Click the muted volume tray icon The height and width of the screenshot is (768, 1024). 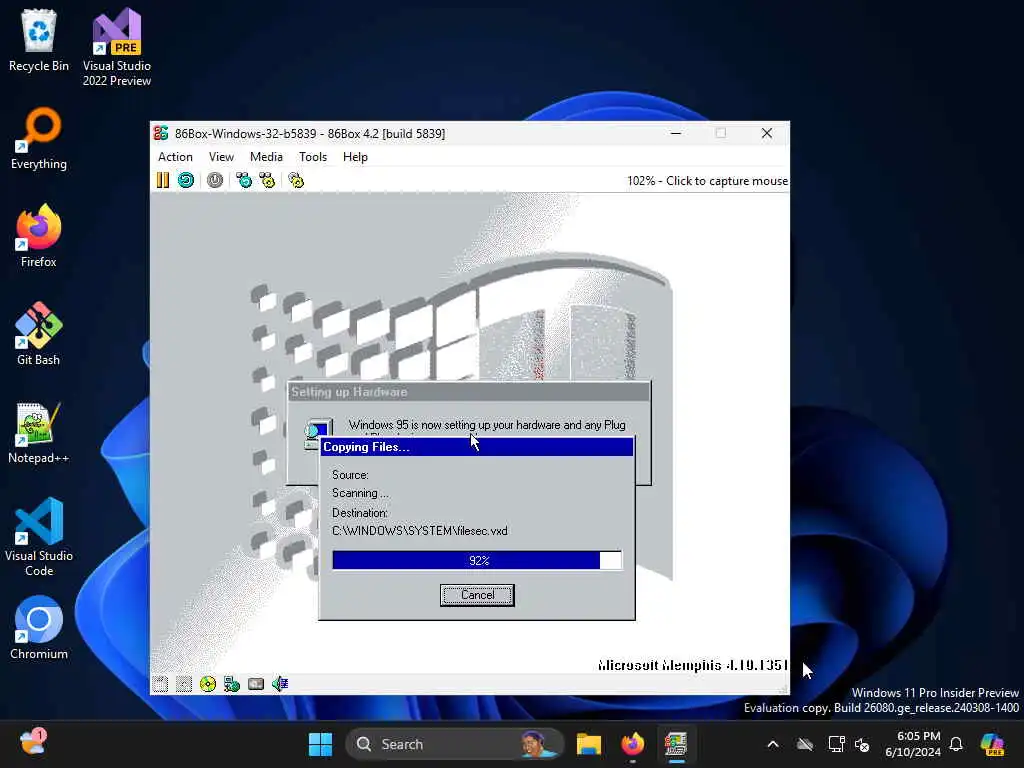pyautogui.click(x=862, y=744)
